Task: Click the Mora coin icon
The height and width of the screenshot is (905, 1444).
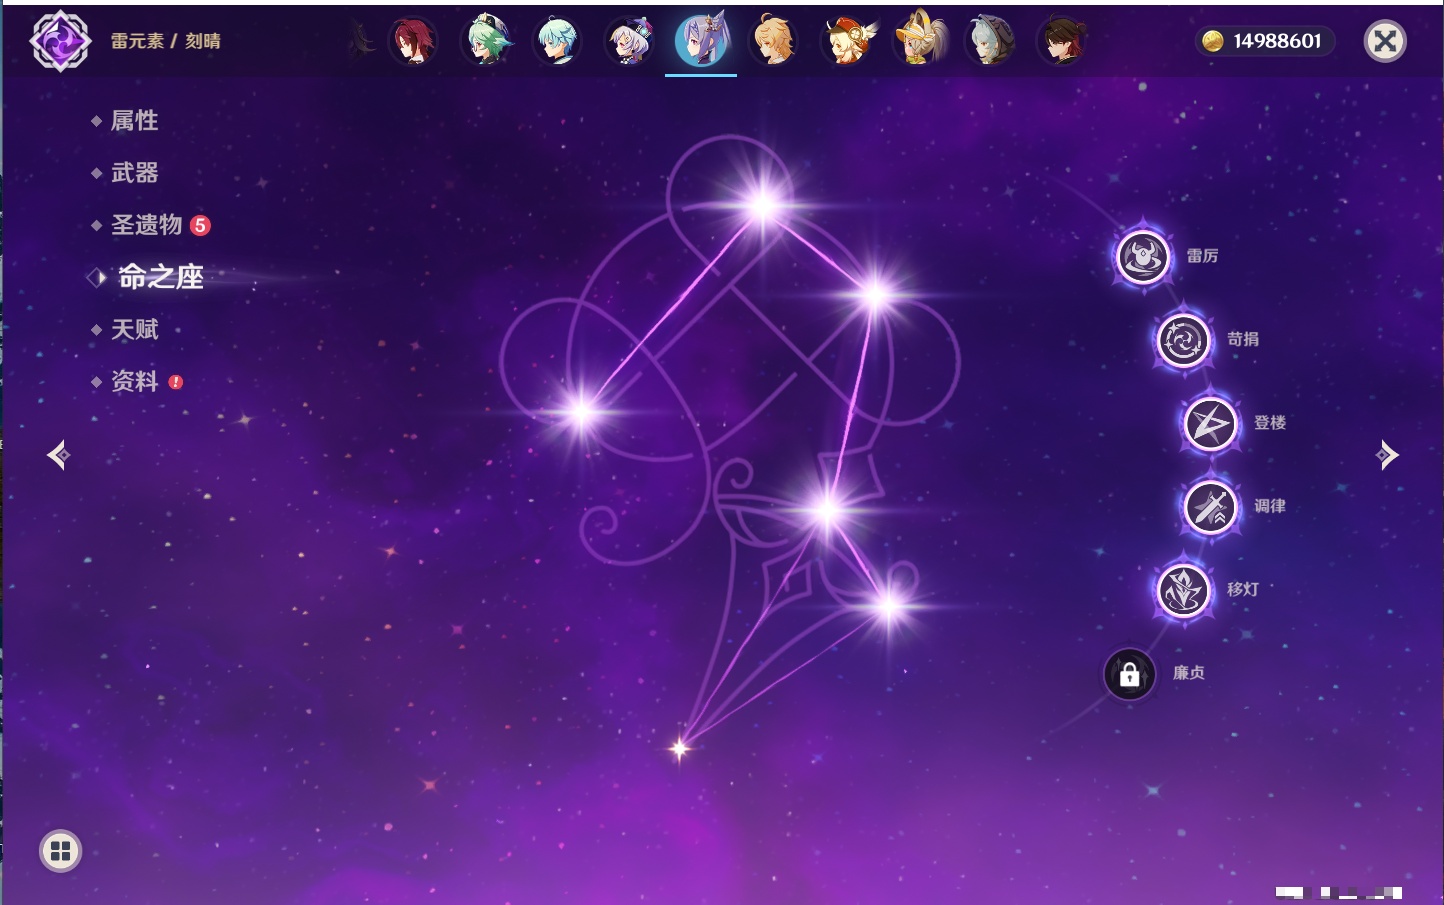Action: point(1212,41)
